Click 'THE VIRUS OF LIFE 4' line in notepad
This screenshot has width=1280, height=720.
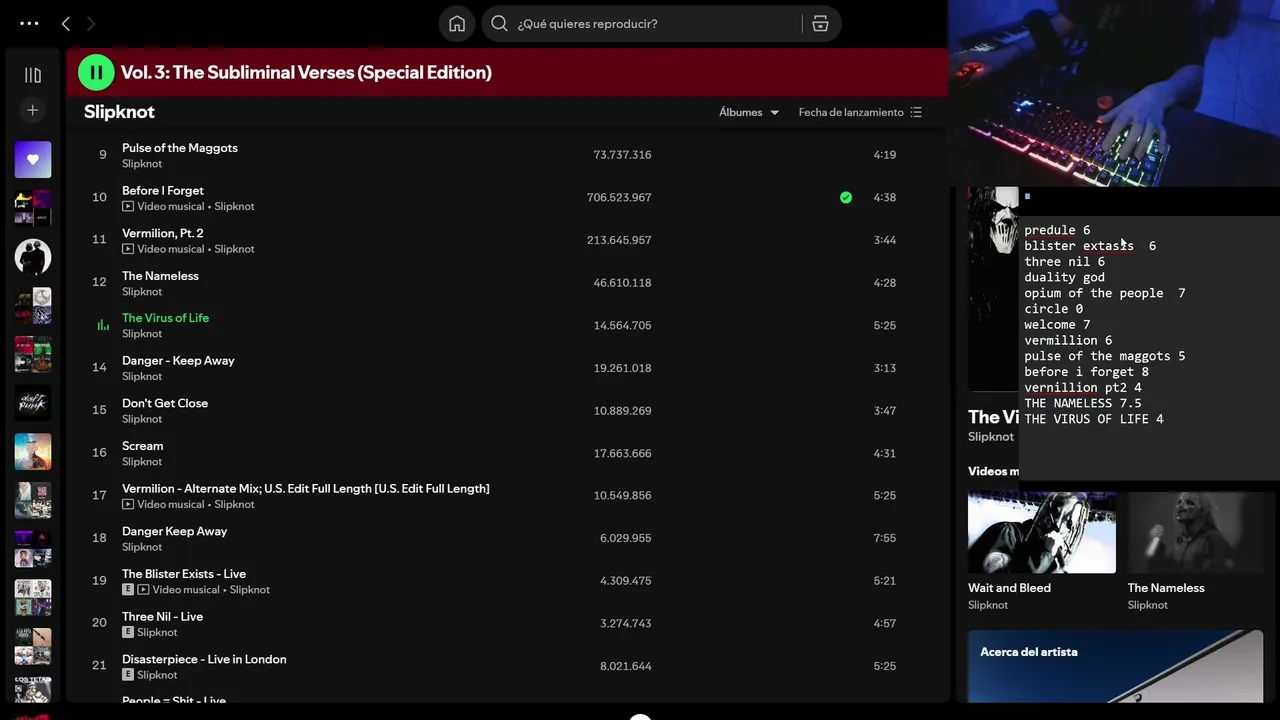(x=1094, y=419)
